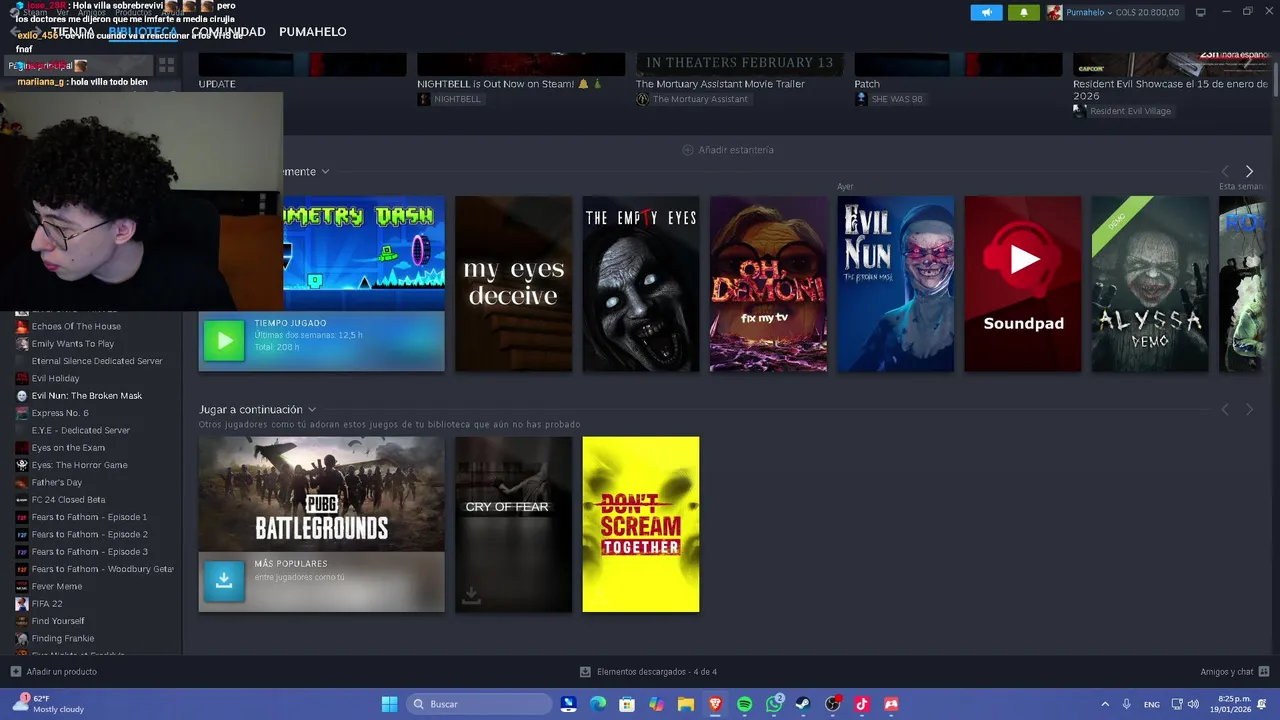Open Windows Start menu

click(x=389, y=704)
